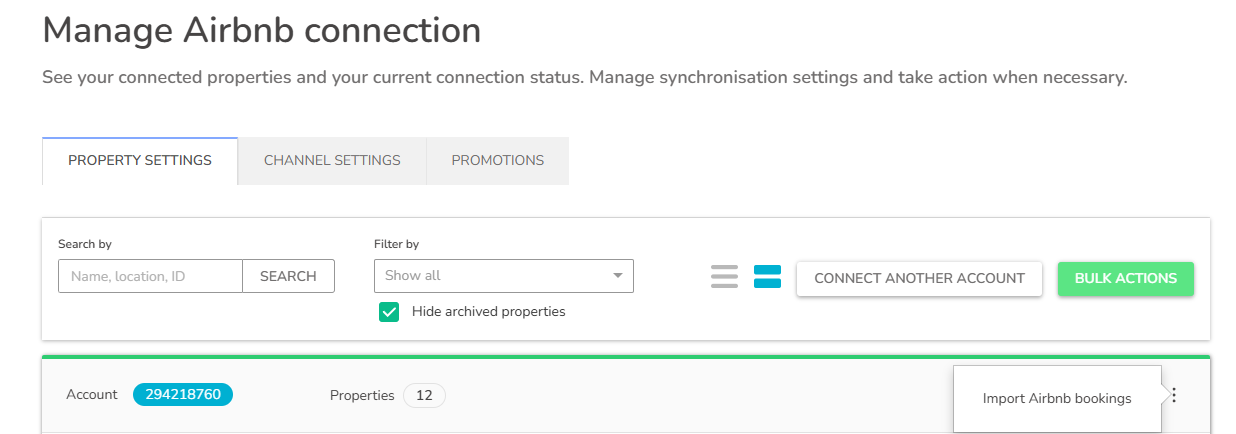Go to the PROMOTIONS tab
The image size is (1236, 434).
497,161
